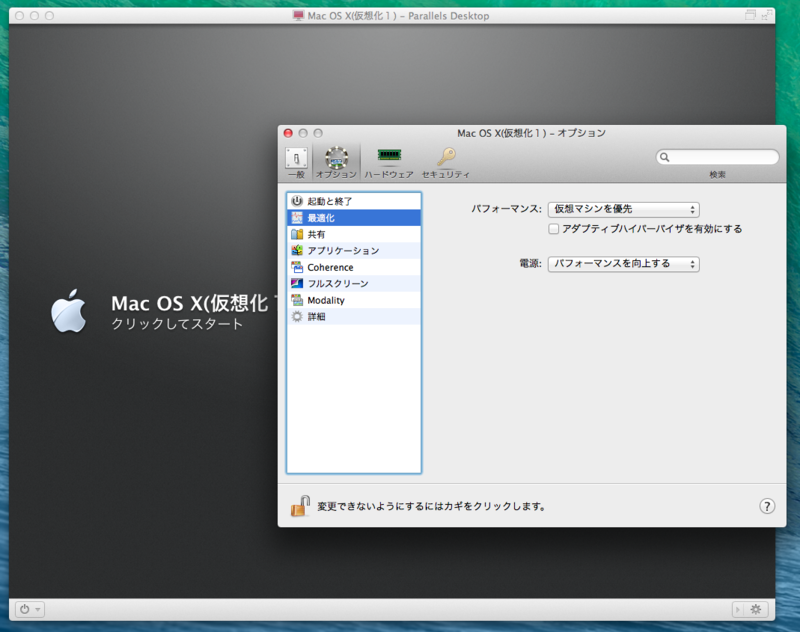Close the オプション dialog window
The width and height of the screenshot is (800, 632).
tap(288, 133)
